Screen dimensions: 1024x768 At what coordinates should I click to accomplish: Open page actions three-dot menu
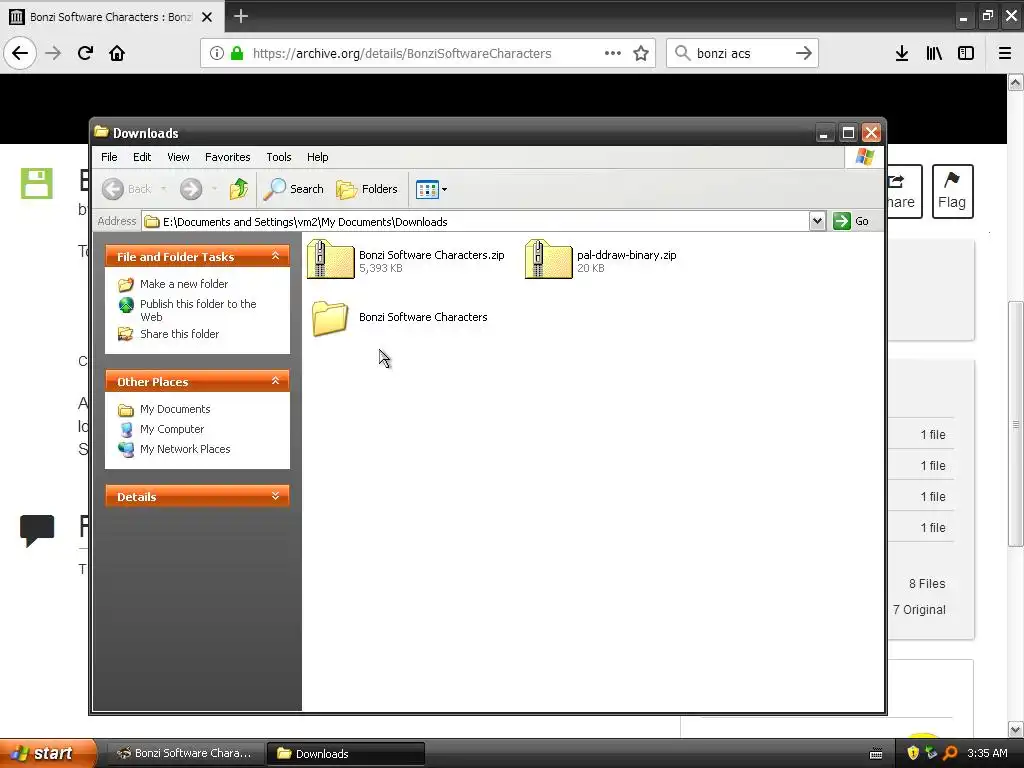pyautogui.click(x=613, y=53)
